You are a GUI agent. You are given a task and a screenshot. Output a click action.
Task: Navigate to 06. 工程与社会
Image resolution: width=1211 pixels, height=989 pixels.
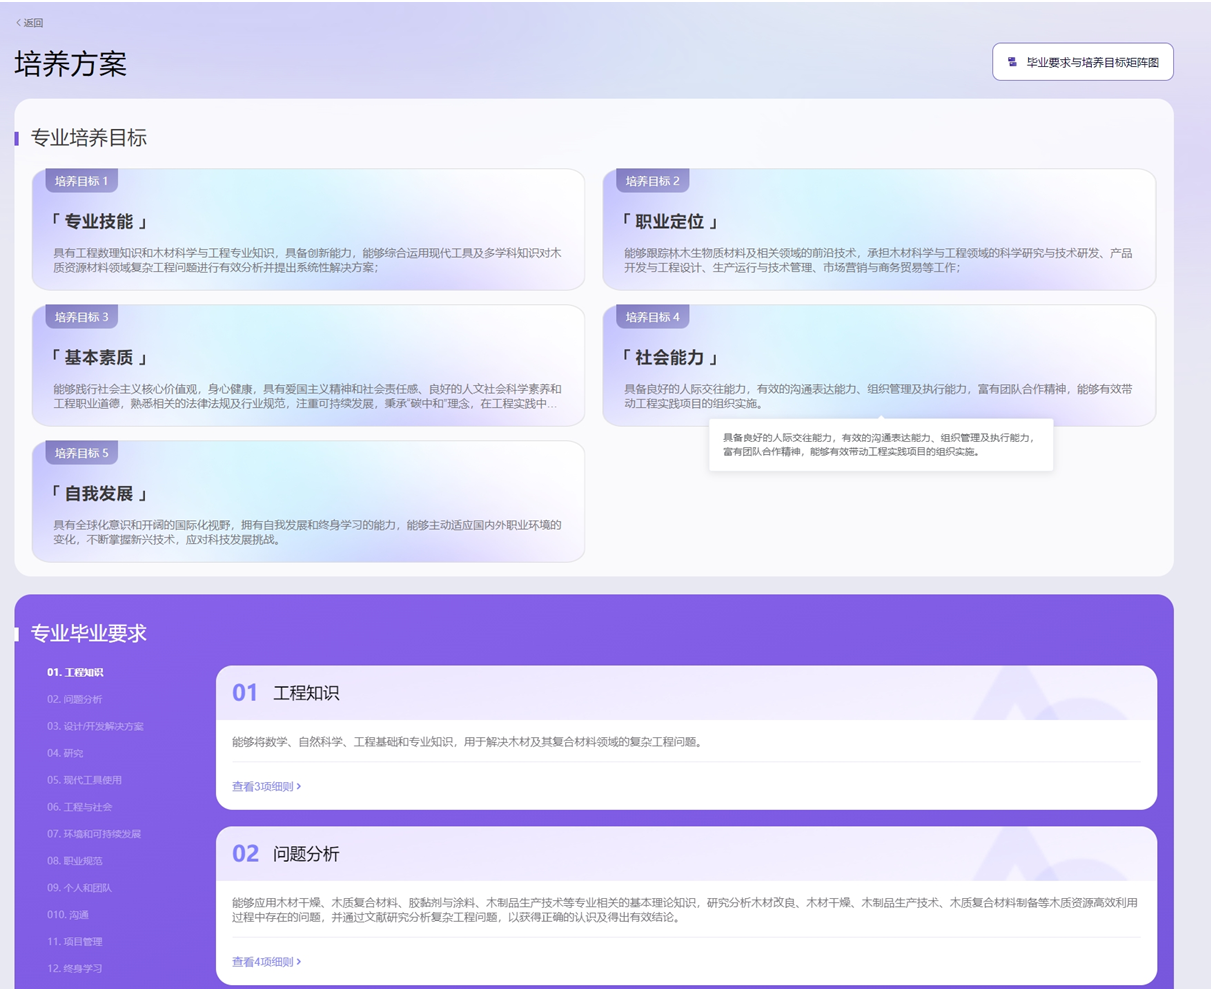point(79,807)
